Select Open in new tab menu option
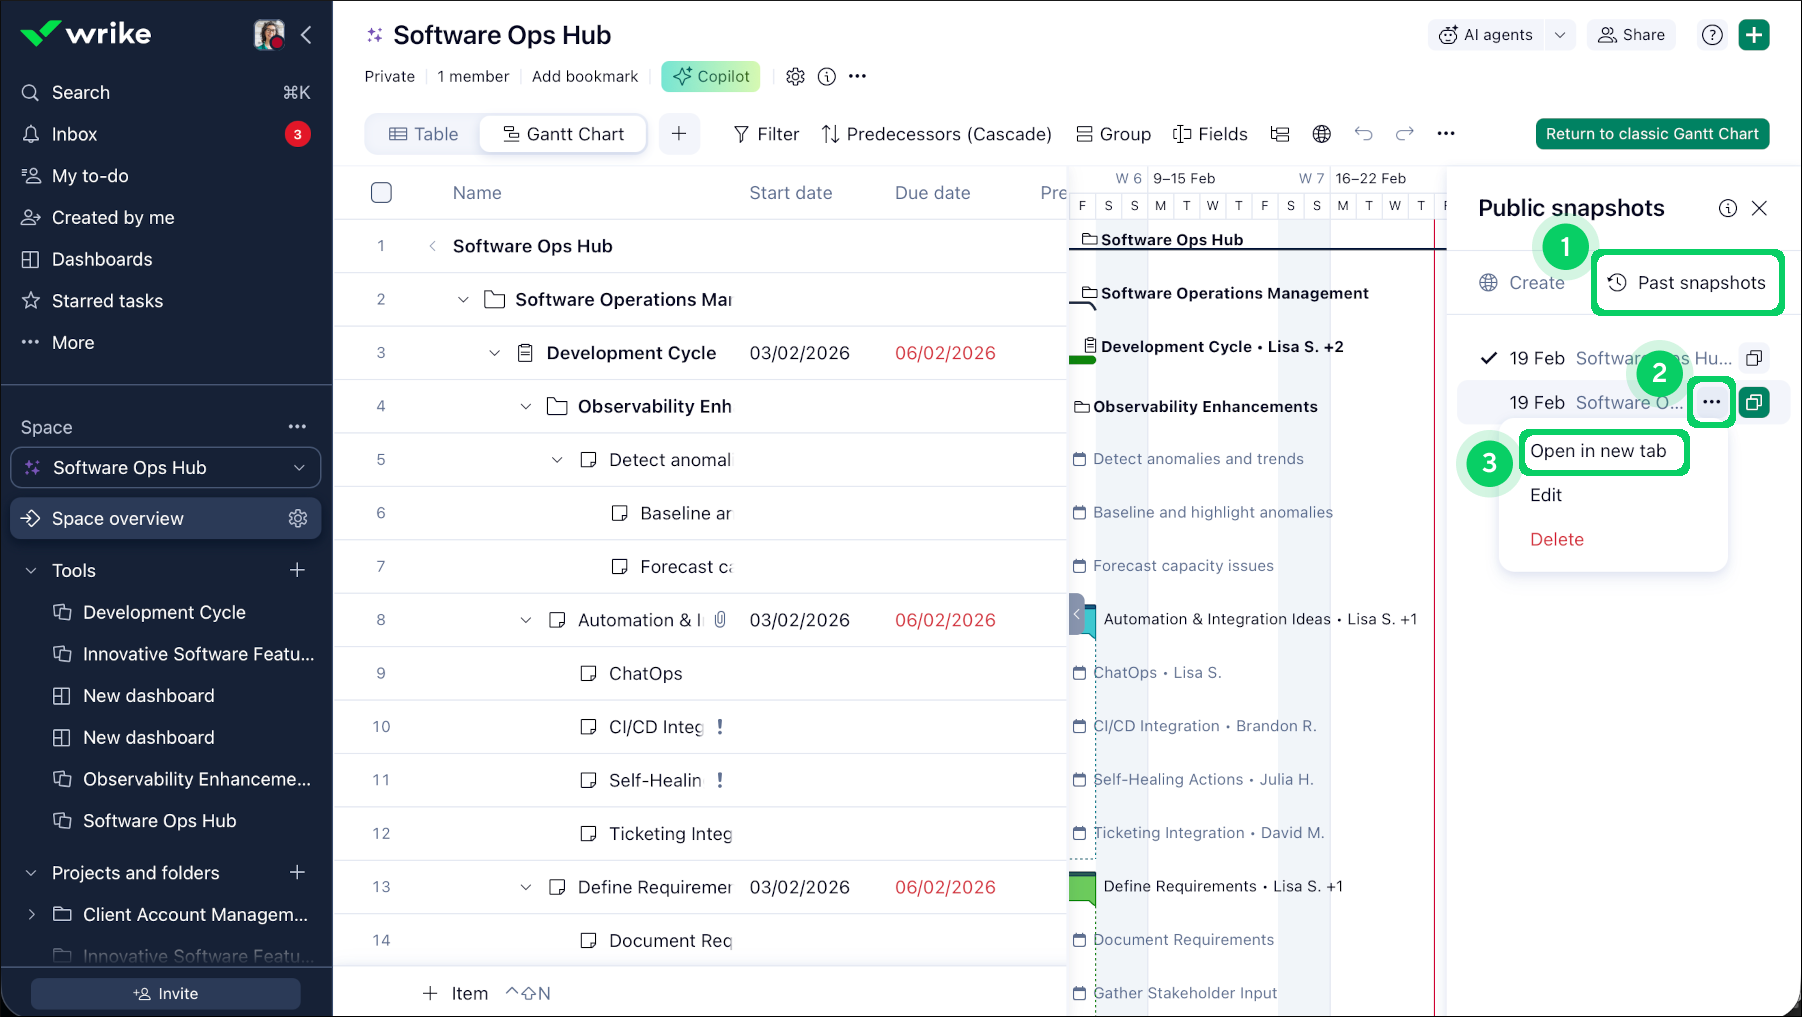1802x1017 pixels. point(1598,451)
